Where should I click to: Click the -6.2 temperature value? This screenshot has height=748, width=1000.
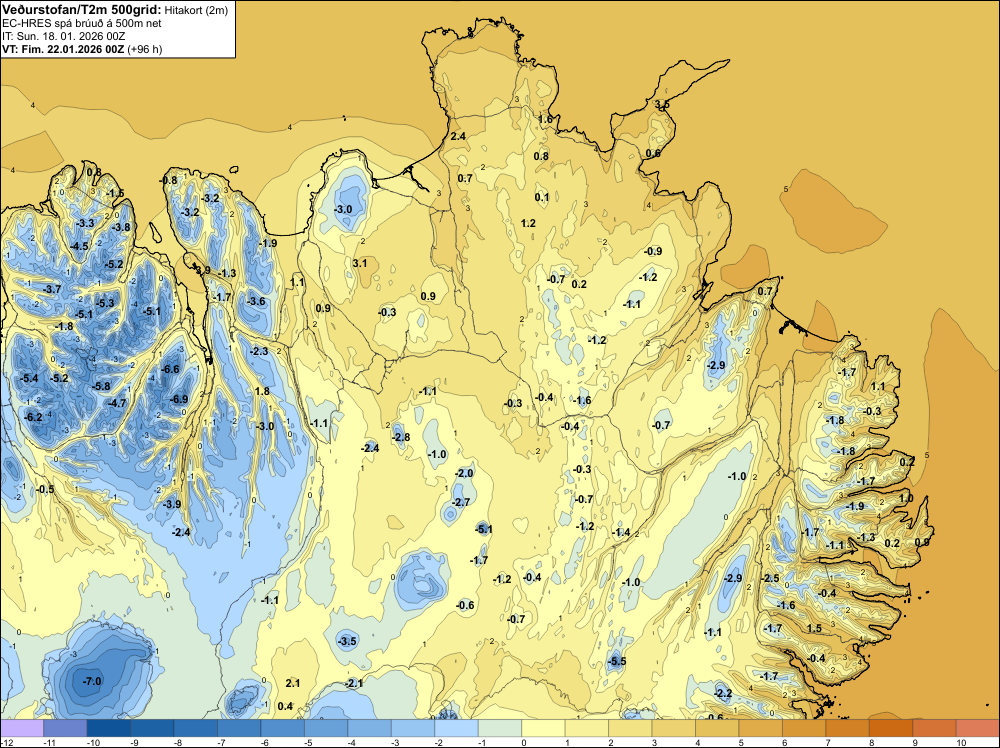coord(33,417)
